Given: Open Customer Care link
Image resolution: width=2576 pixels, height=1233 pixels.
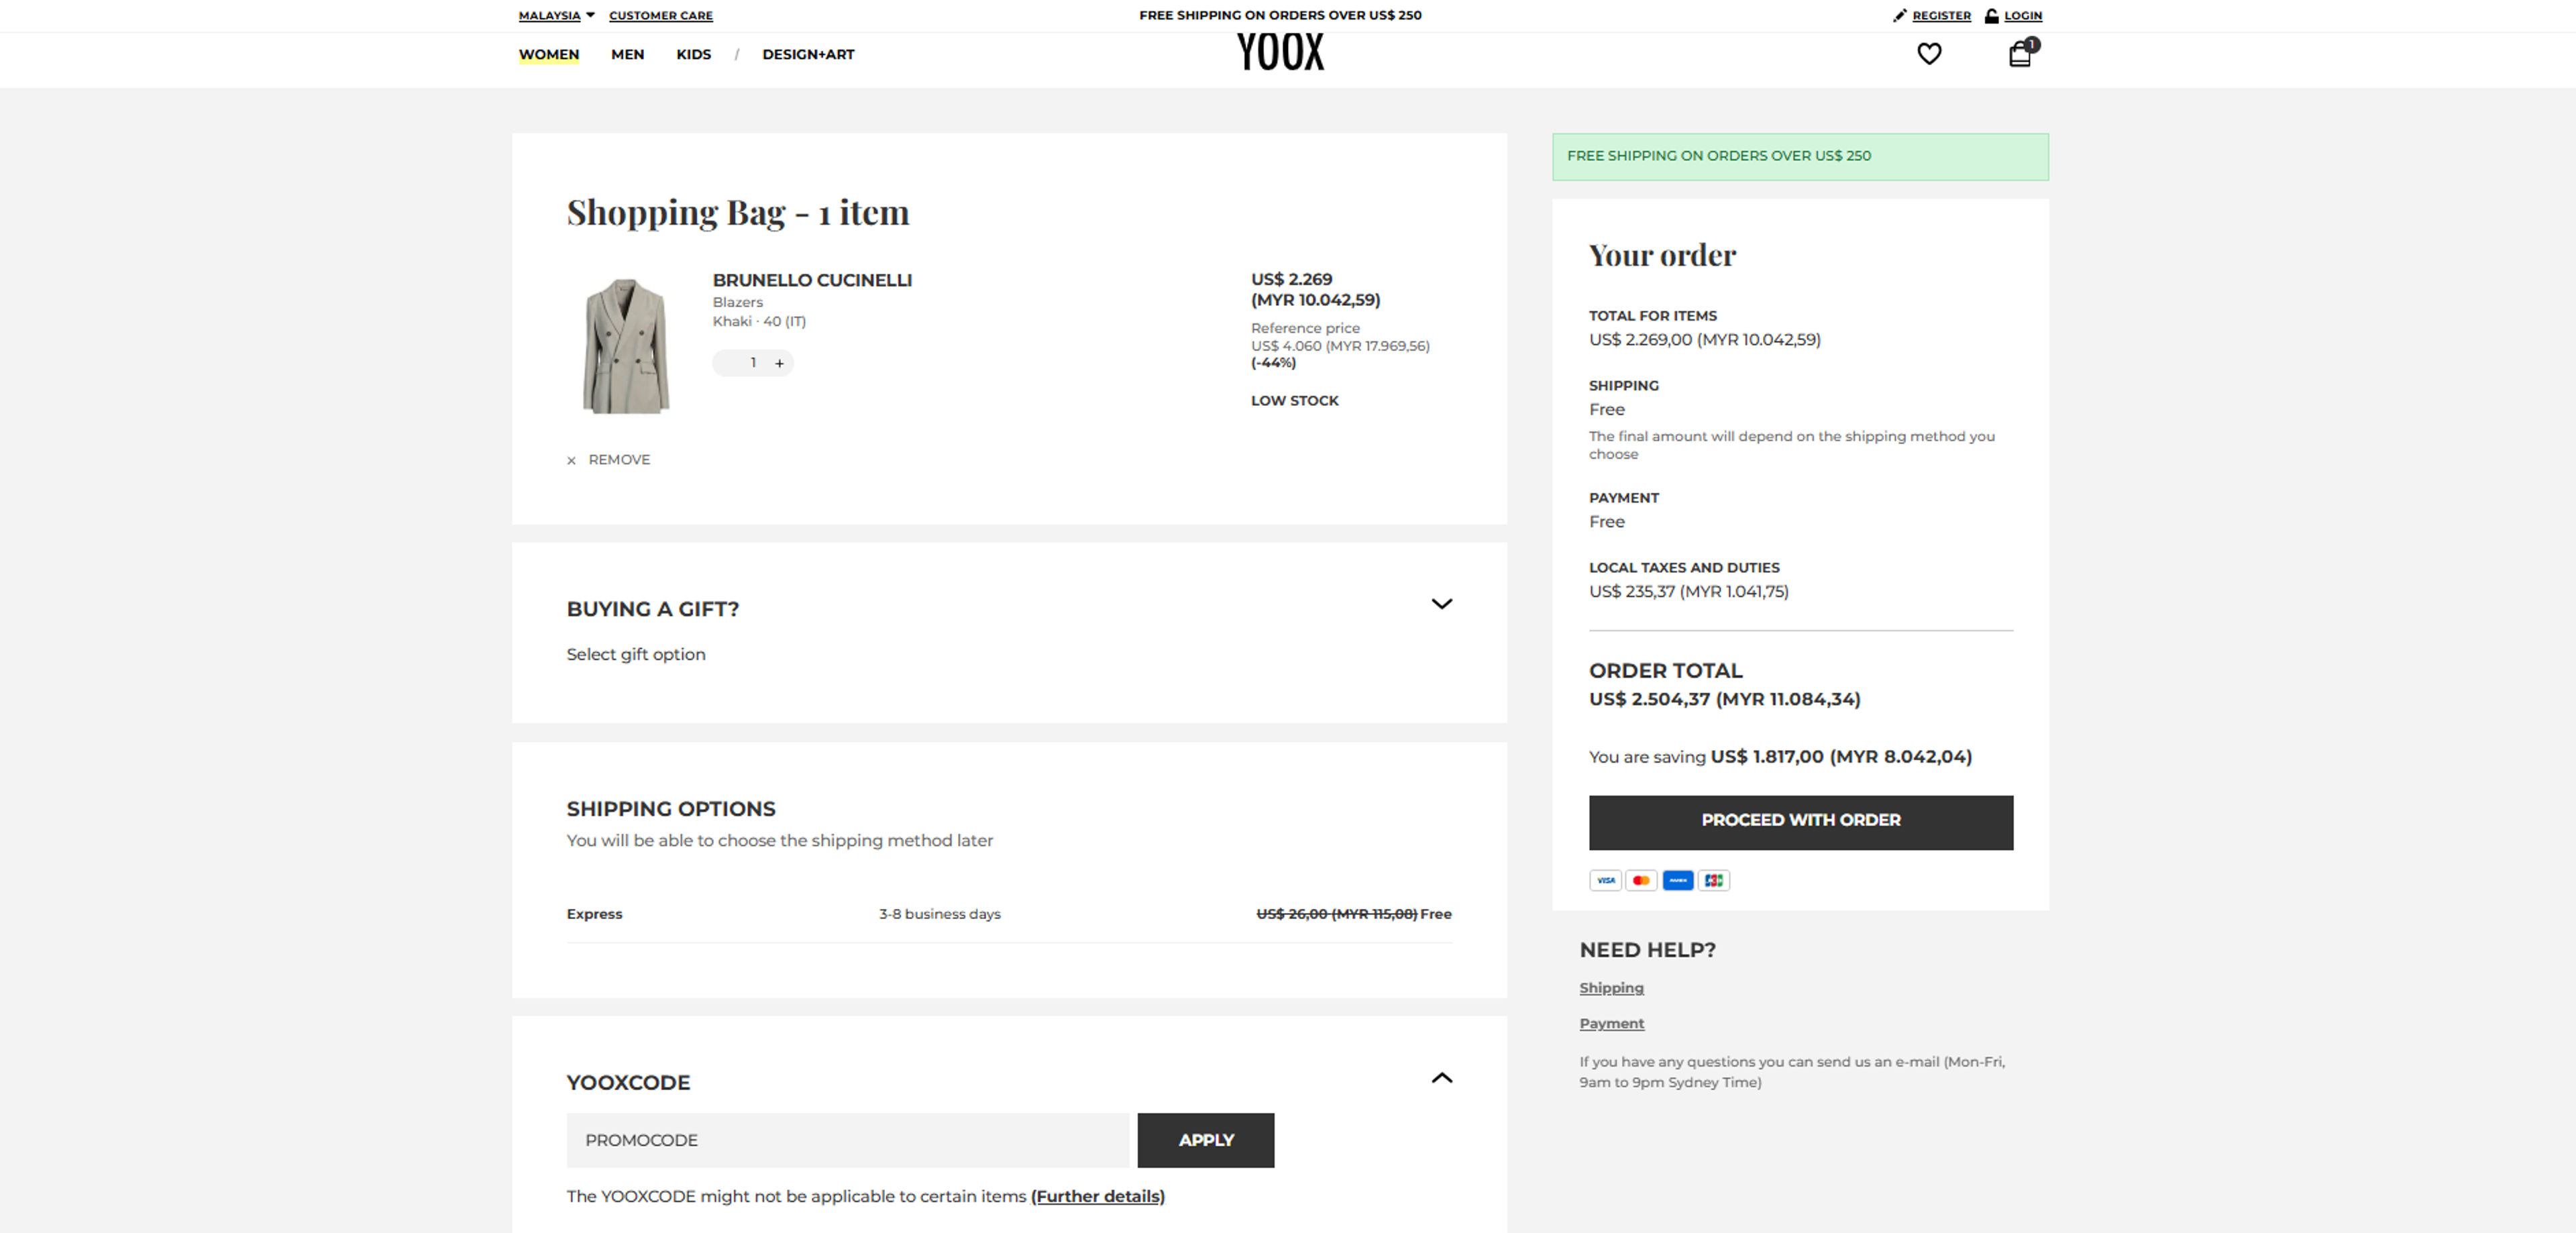Looking at the screenshot, I should [660, 15].
